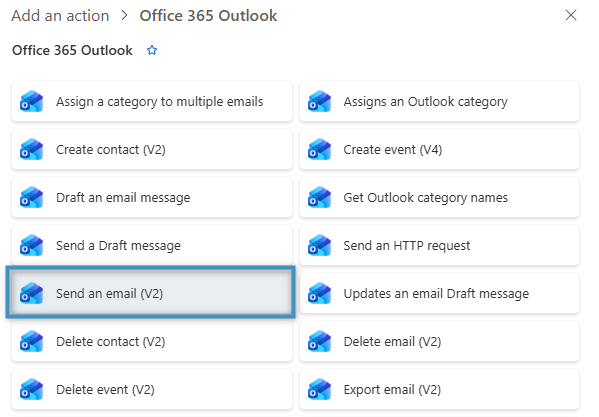Click Outlook icon beside Create event (V4)

(319, 149)
